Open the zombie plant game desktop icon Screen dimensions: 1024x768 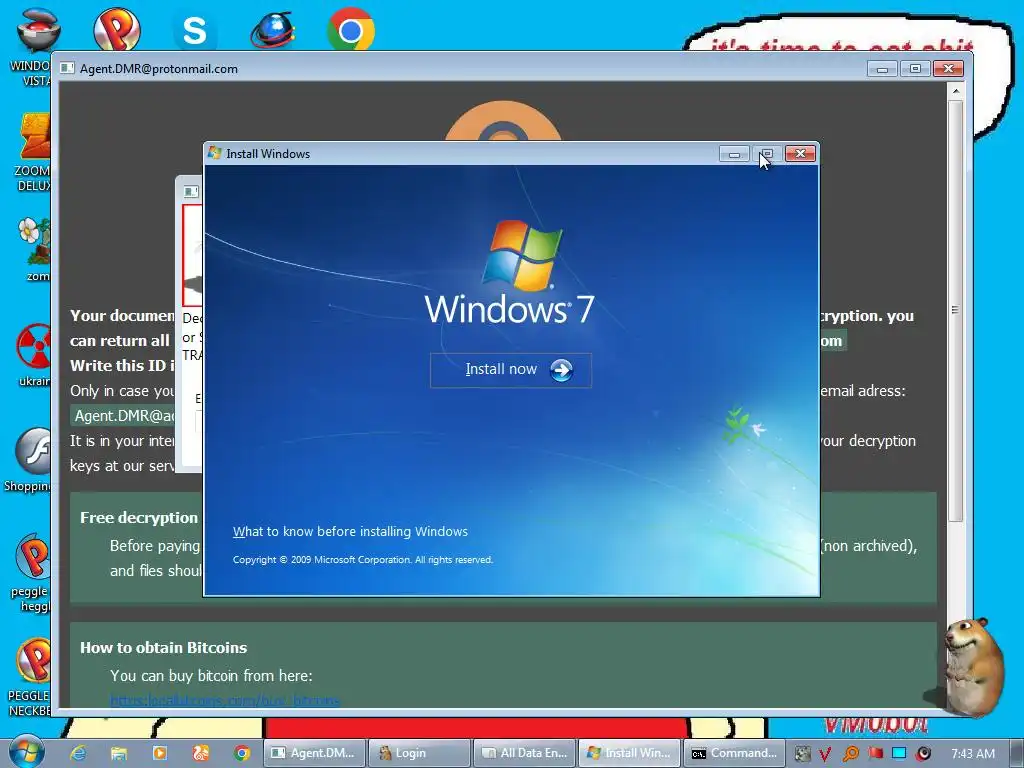tap(34, 249)
